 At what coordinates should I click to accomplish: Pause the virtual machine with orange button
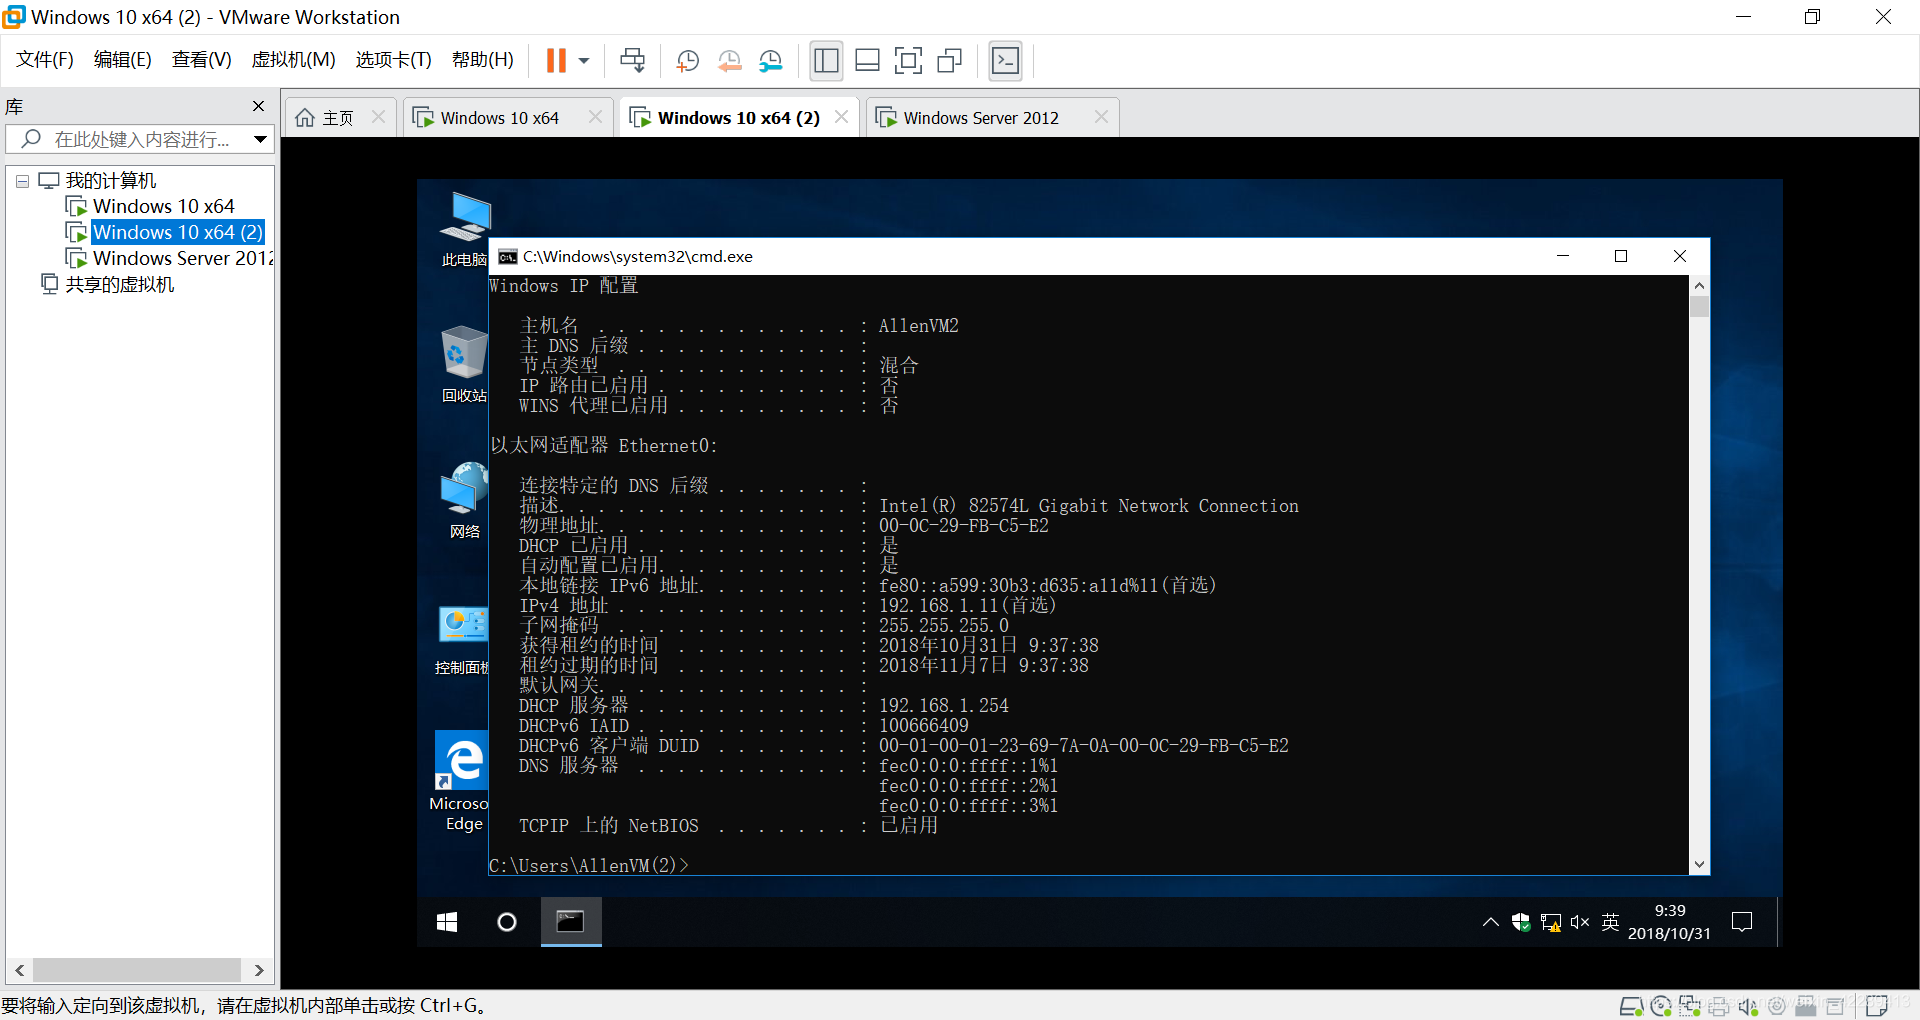556,61
